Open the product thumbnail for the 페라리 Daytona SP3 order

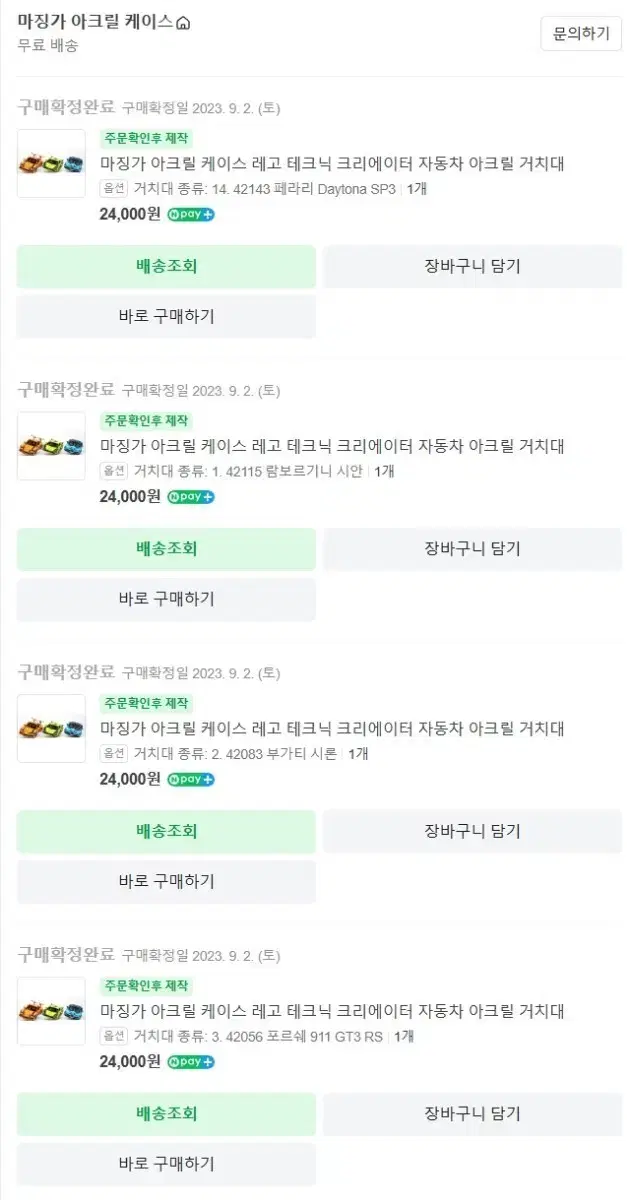(x=52, y=163)
